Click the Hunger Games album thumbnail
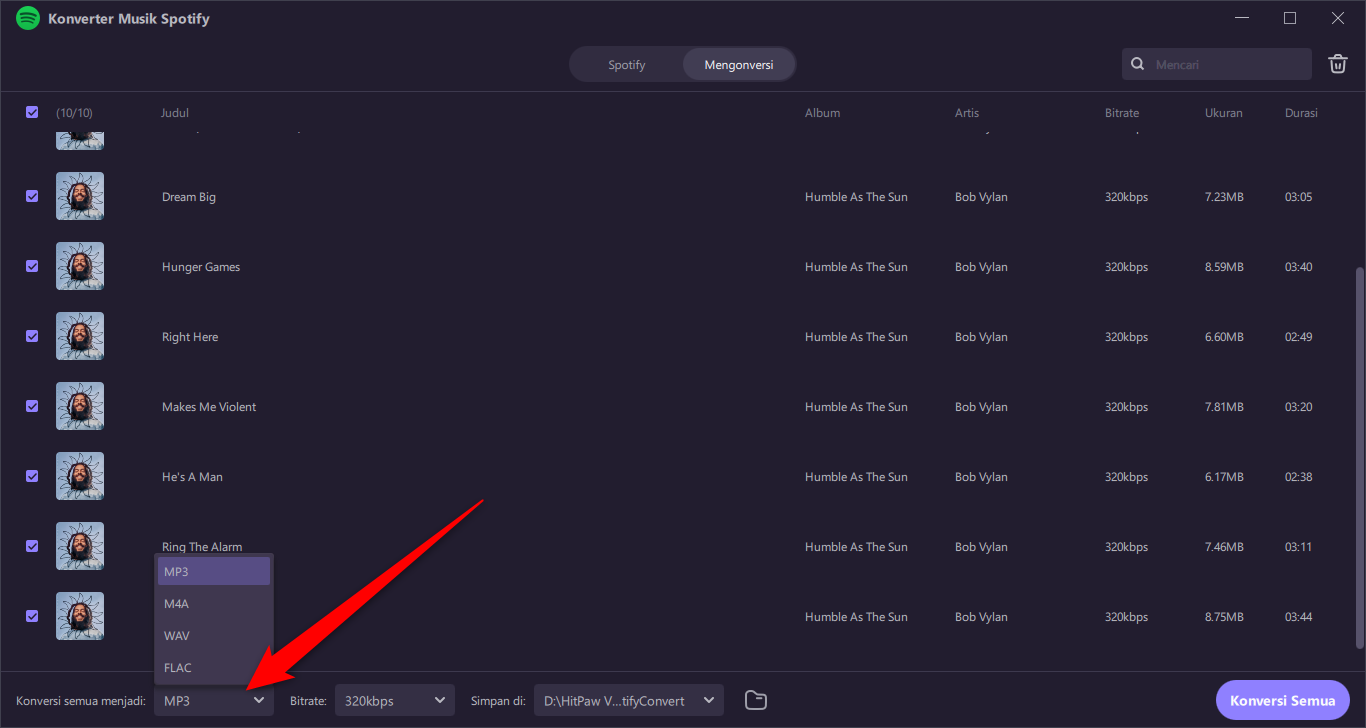This screenshot has height=728, width=1366. (80, 266)
